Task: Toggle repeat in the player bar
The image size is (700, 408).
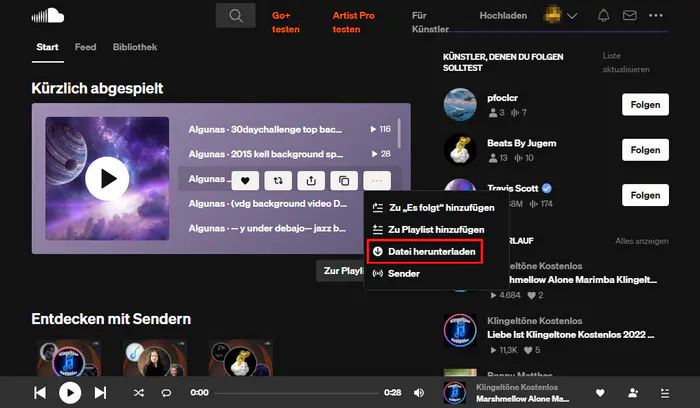Action: tap(166, 393)
